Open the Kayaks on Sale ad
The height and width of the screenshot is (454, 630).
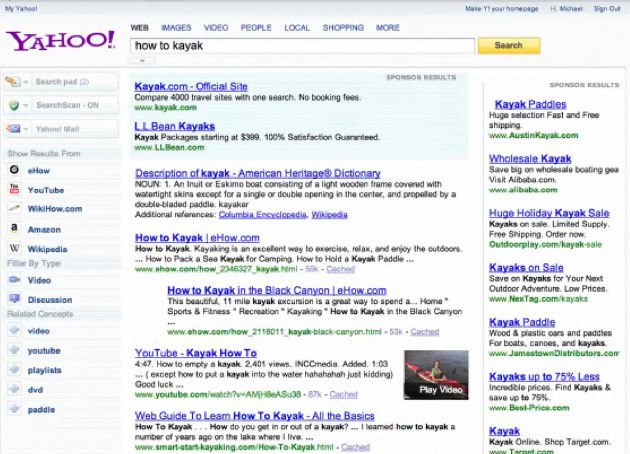point(526,268)
